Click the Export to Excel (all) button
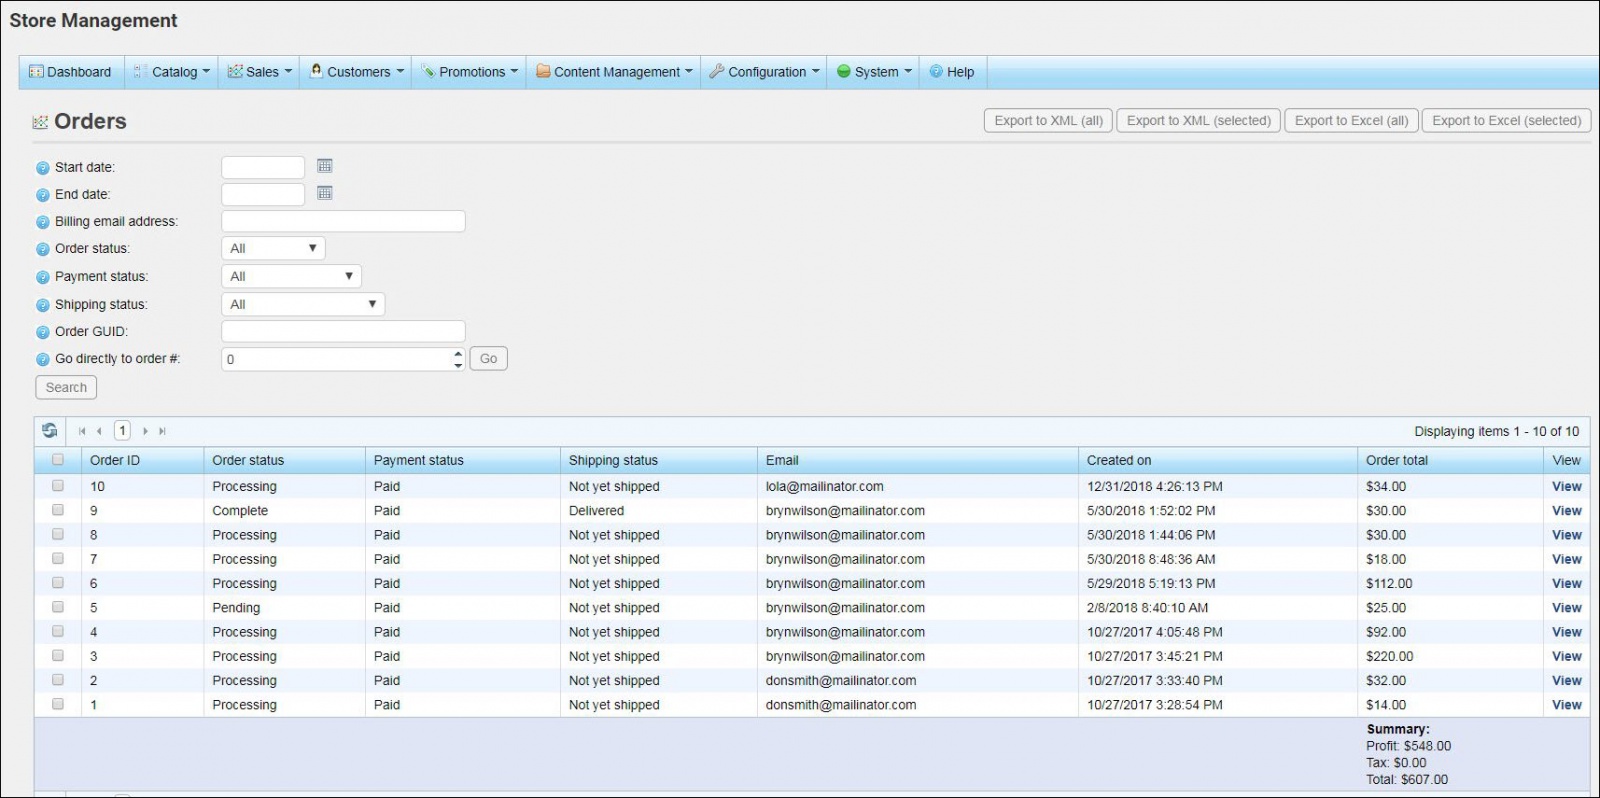 coord(1351,121)
